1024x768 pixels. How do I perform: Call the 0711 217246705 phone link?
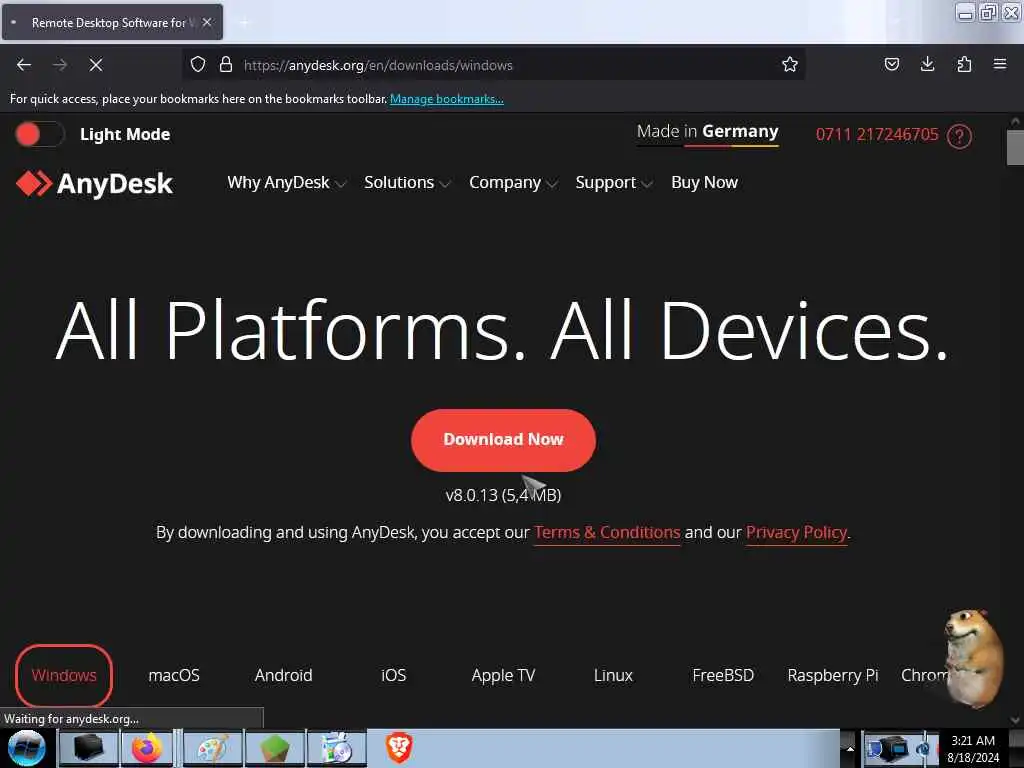tap(876, 135)
